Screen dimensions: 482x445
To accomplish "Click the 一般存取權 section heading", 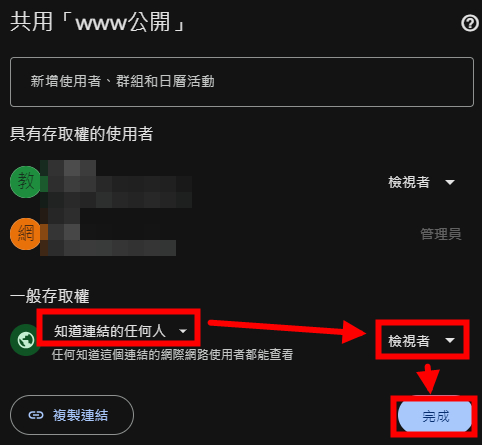I will click(50, 296).
